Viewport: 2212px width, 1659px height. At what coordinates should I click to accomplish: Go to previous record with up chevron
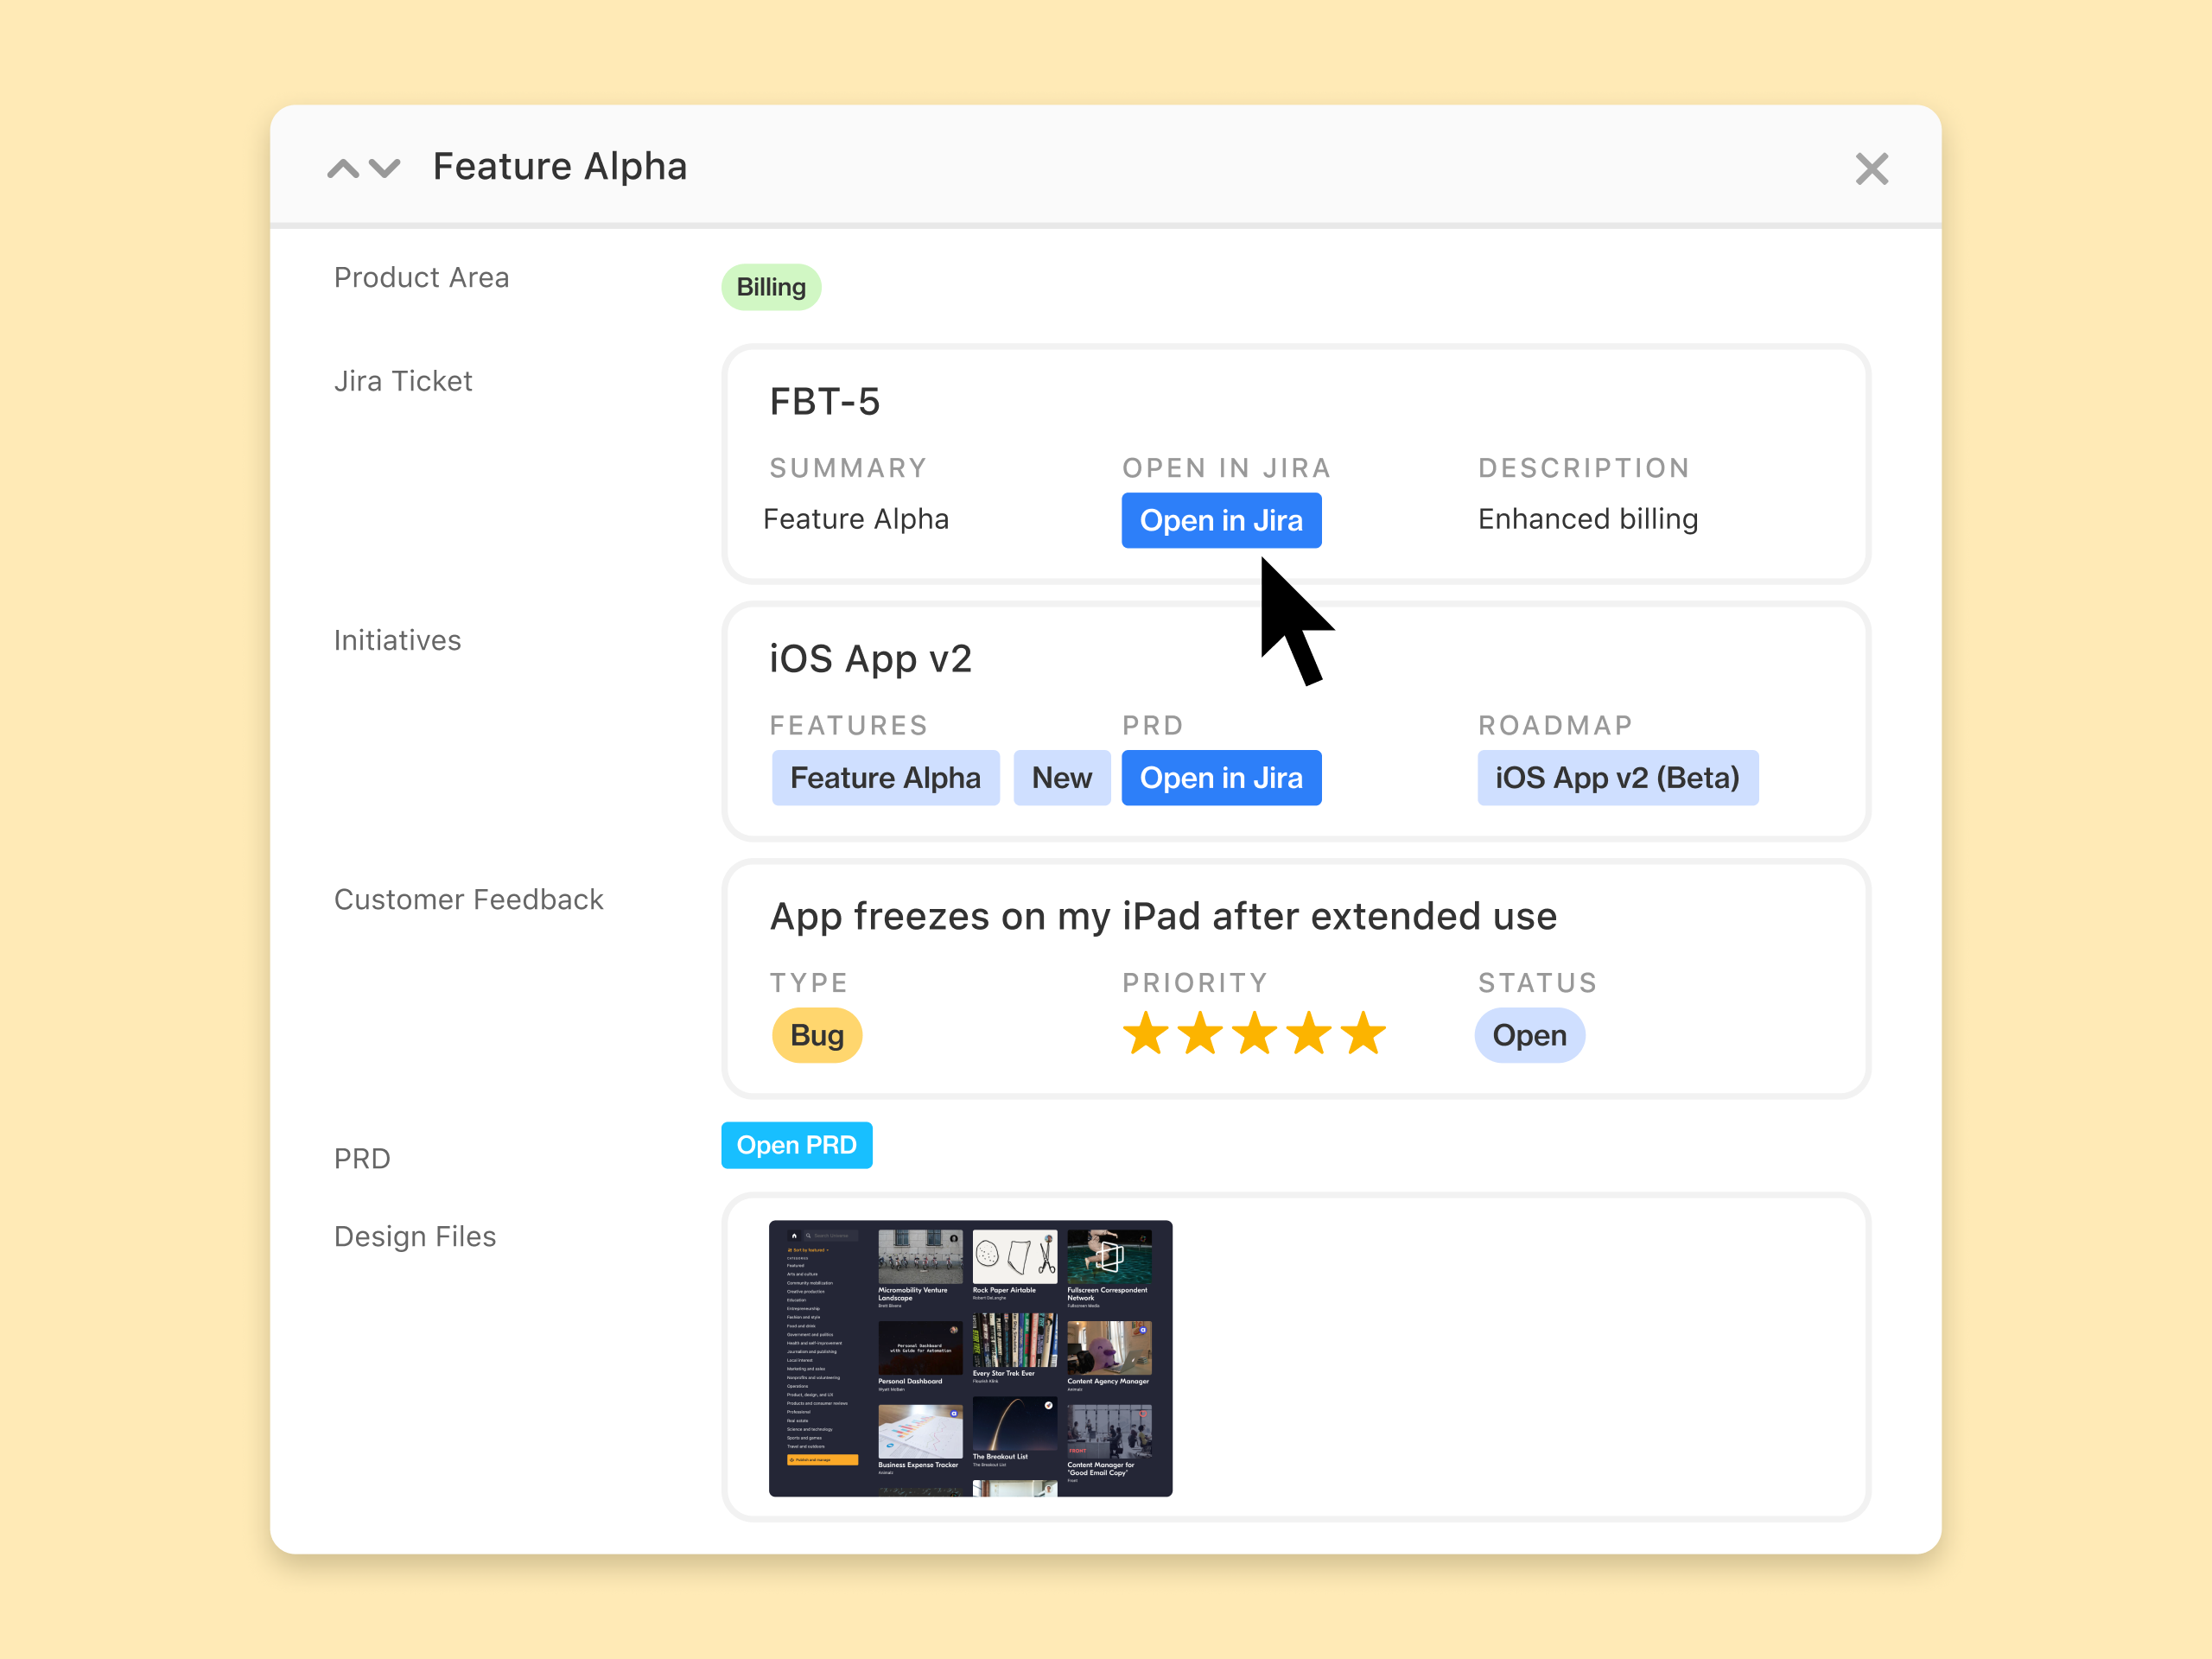pyautogui.click(x=343, y=168)
